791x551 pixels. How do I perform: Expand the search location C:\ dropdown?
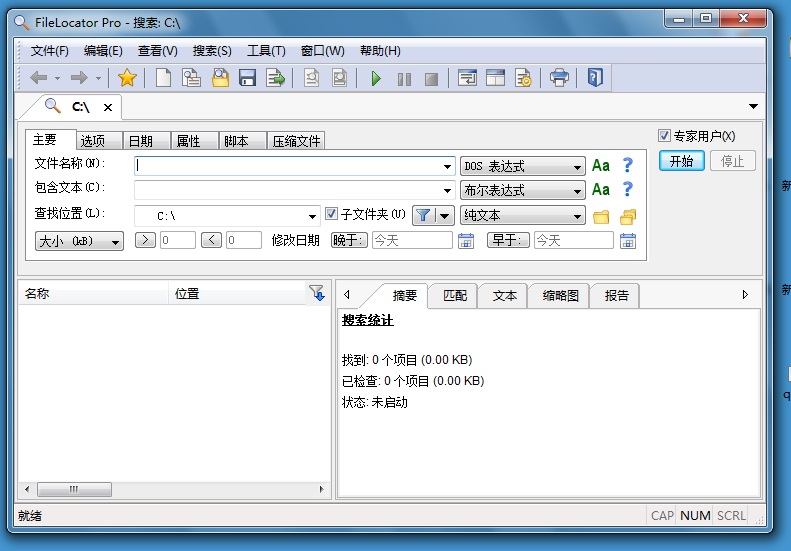(x=312, y=216)
